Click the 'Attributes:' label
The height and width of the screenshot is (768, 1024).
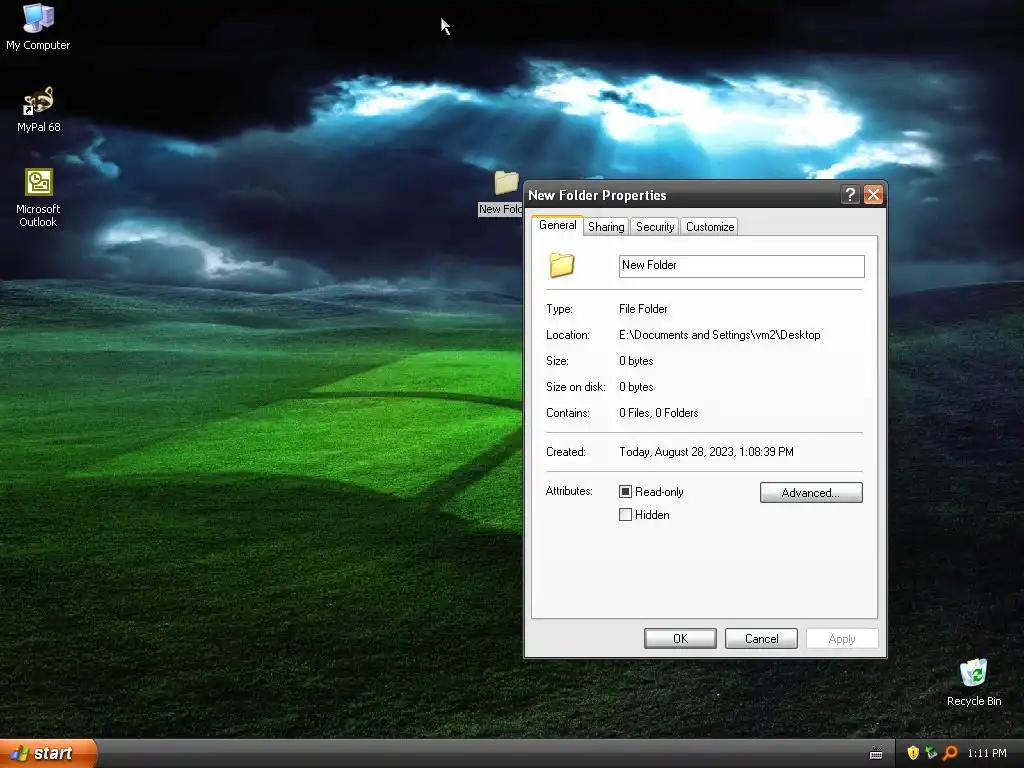pyautogui.click(x=569, y=491)
